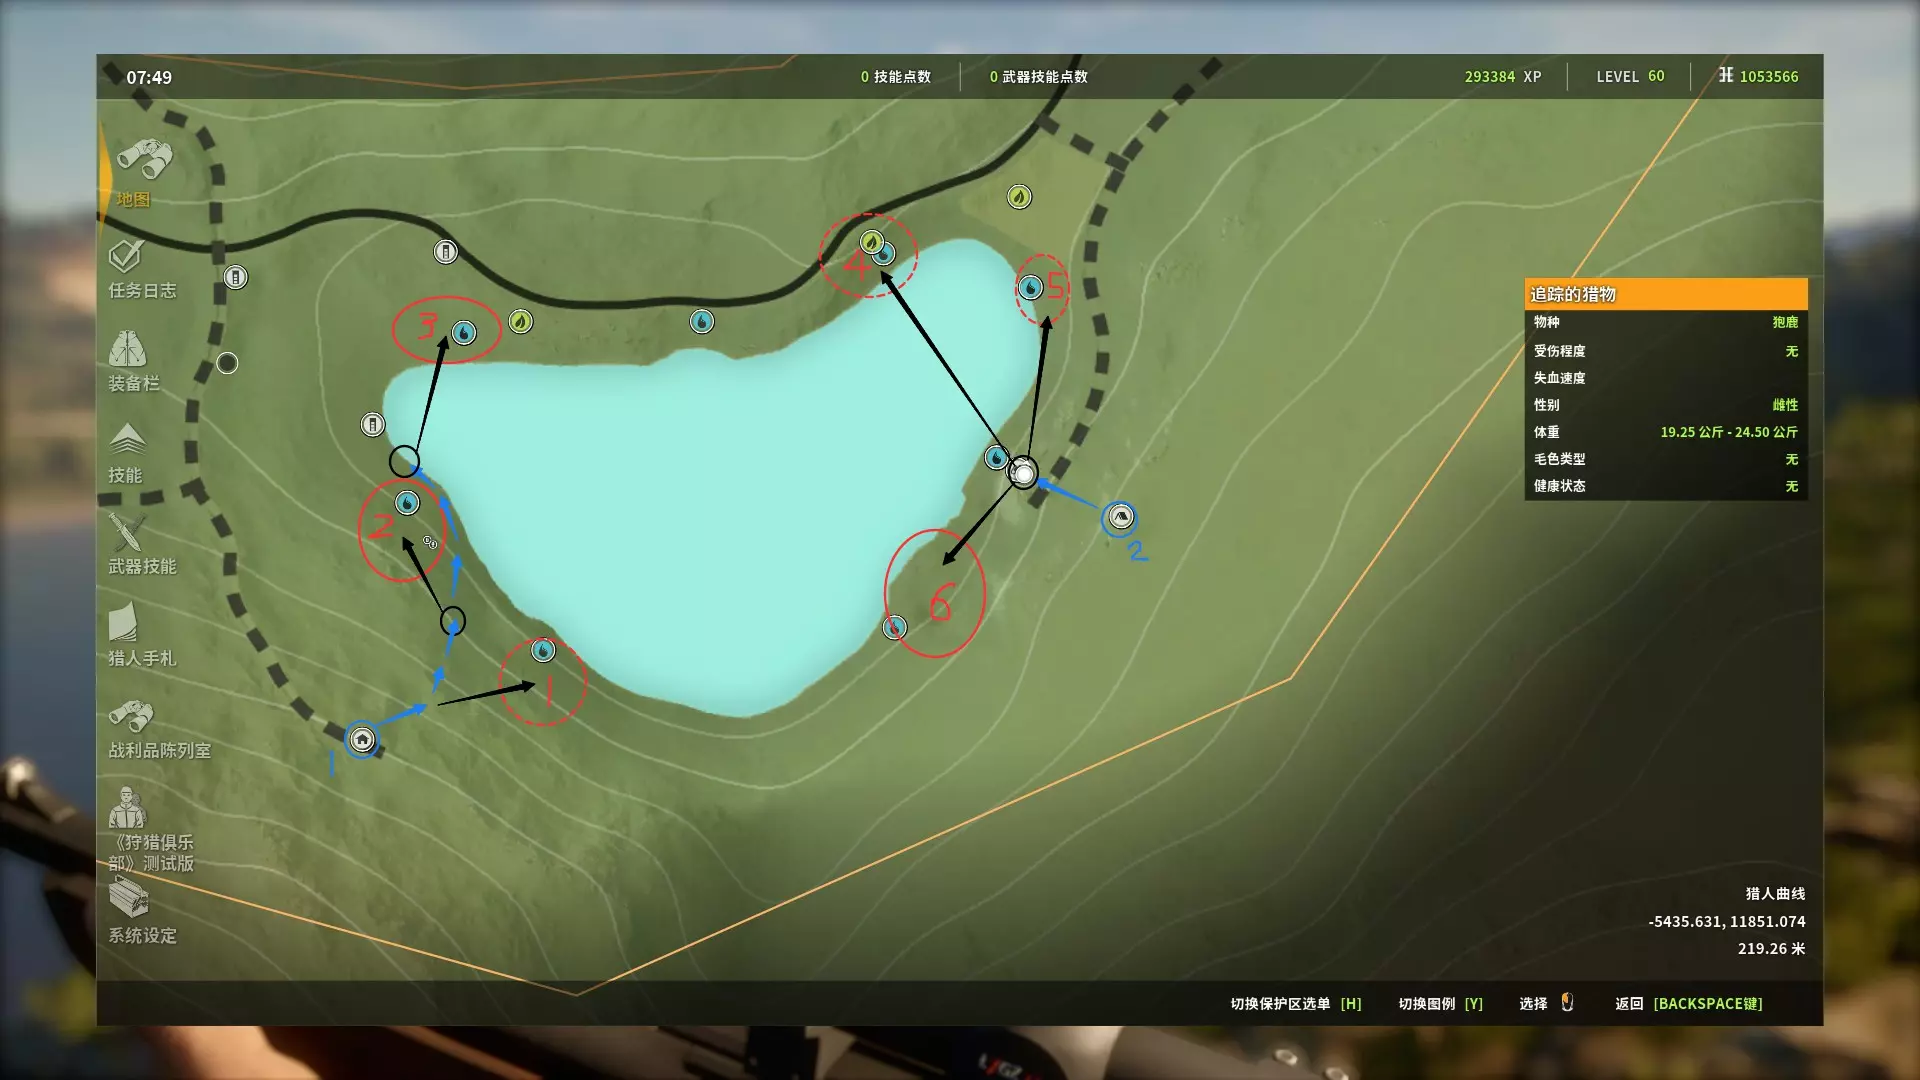Open the 技能 skills icon
Viewport: 1920px width, 1080px height.
click(x=127, y=440)
